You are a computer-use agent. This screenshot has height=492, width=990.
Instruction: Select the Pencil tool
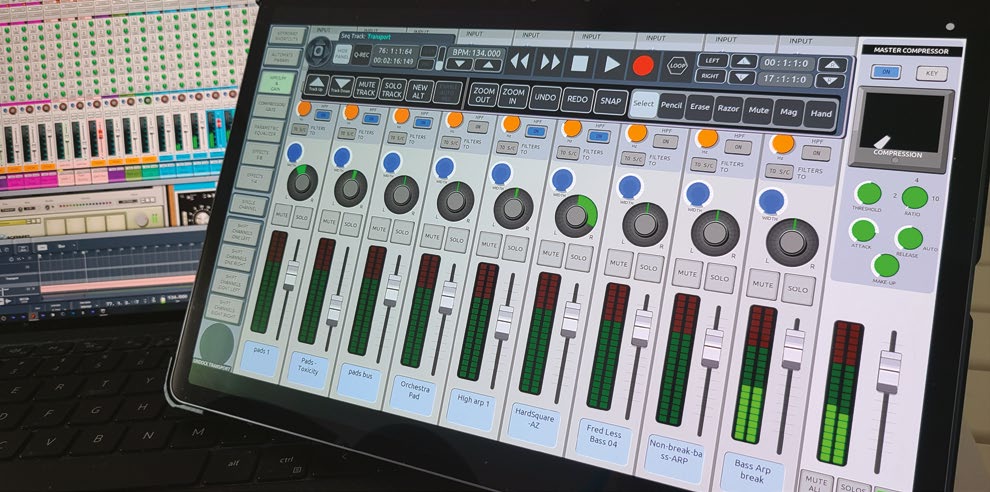(x=671, y=106)
